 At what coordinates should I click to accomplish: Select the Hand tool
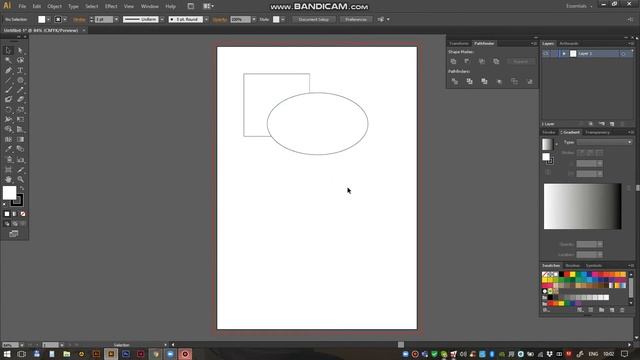click(8, 180)
